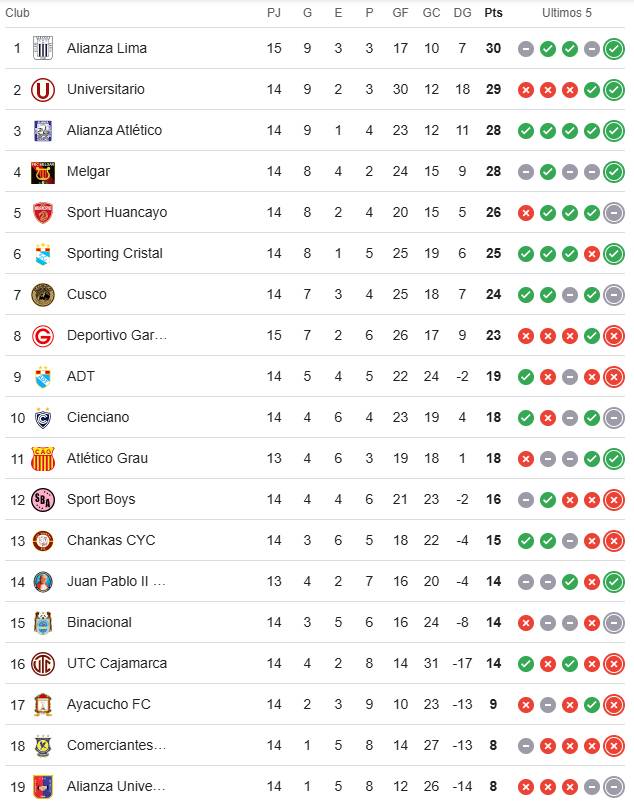This screenshot has width=634, height=806.
Task: Select the Ultimos 5 column header
Action: 567,13
